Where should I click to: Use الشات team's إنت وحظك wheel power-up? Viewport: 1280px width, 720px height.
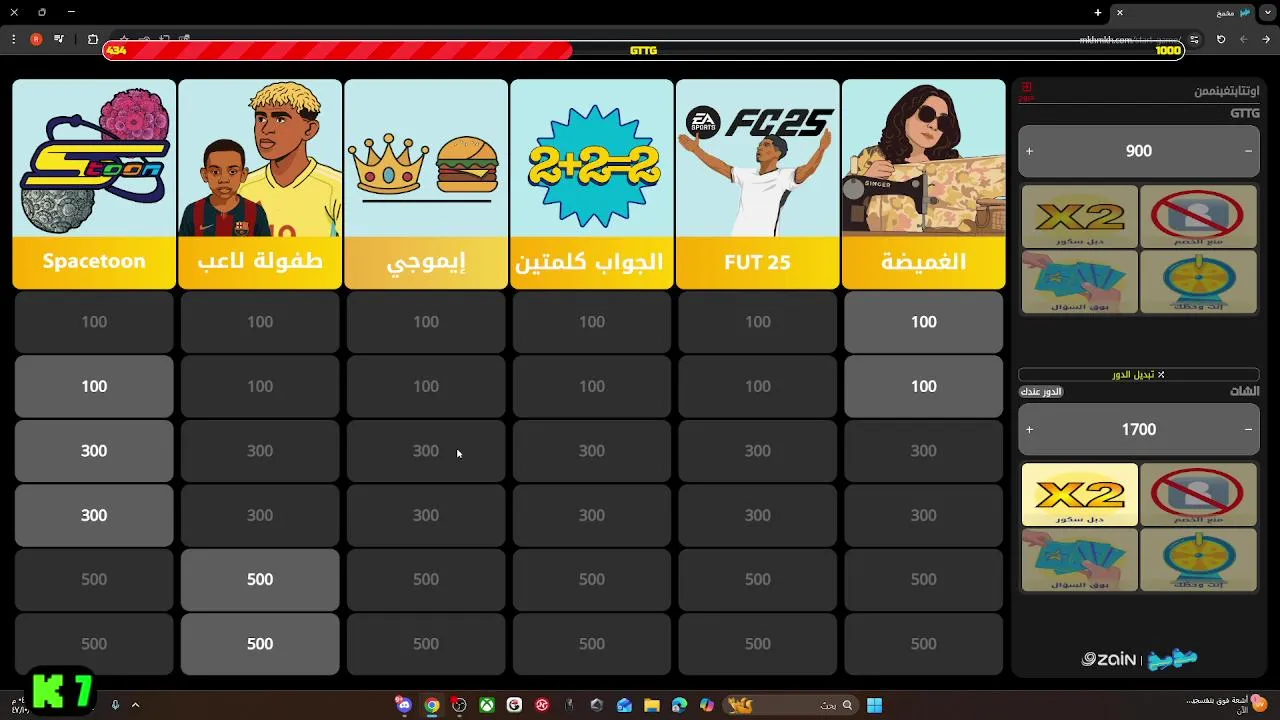[1198, 560]
